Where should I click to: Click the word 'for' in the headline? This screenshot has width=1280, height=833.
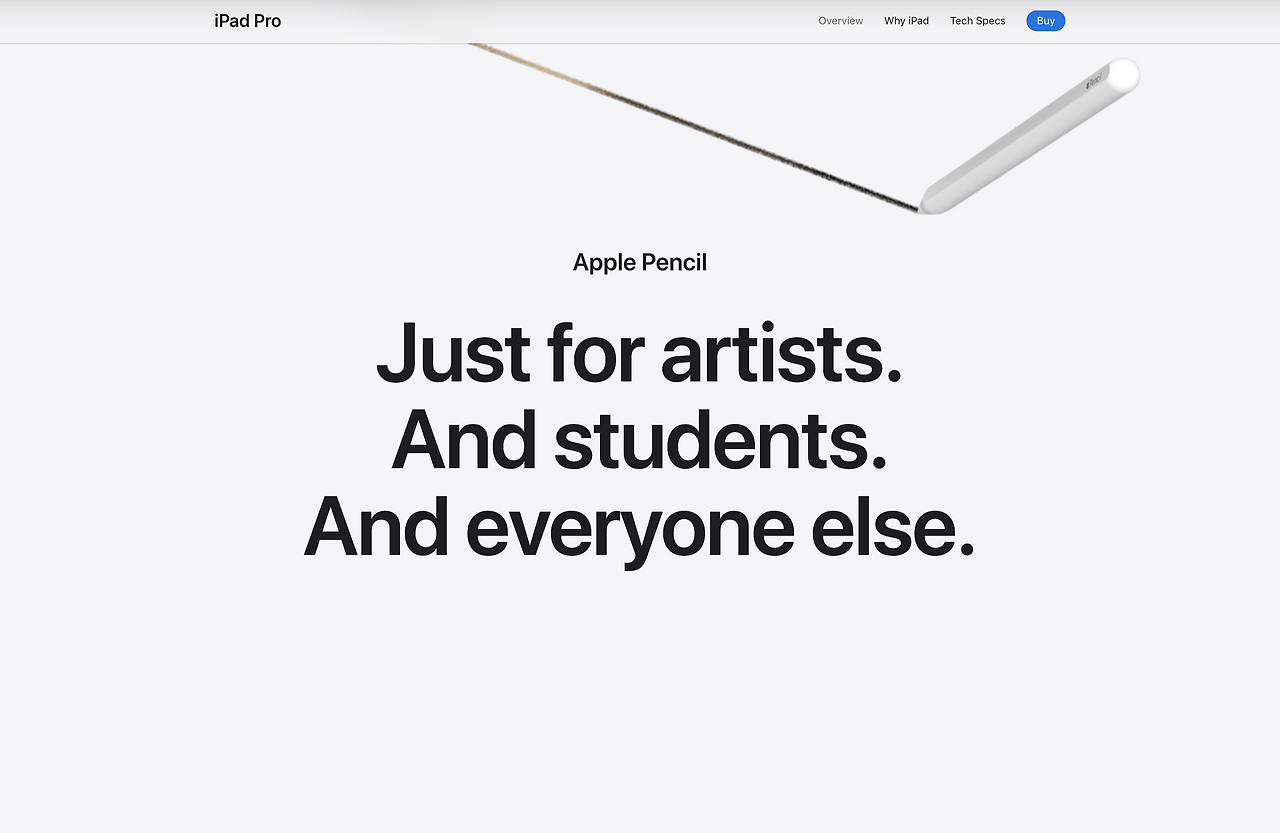click(x=596, y=352)
